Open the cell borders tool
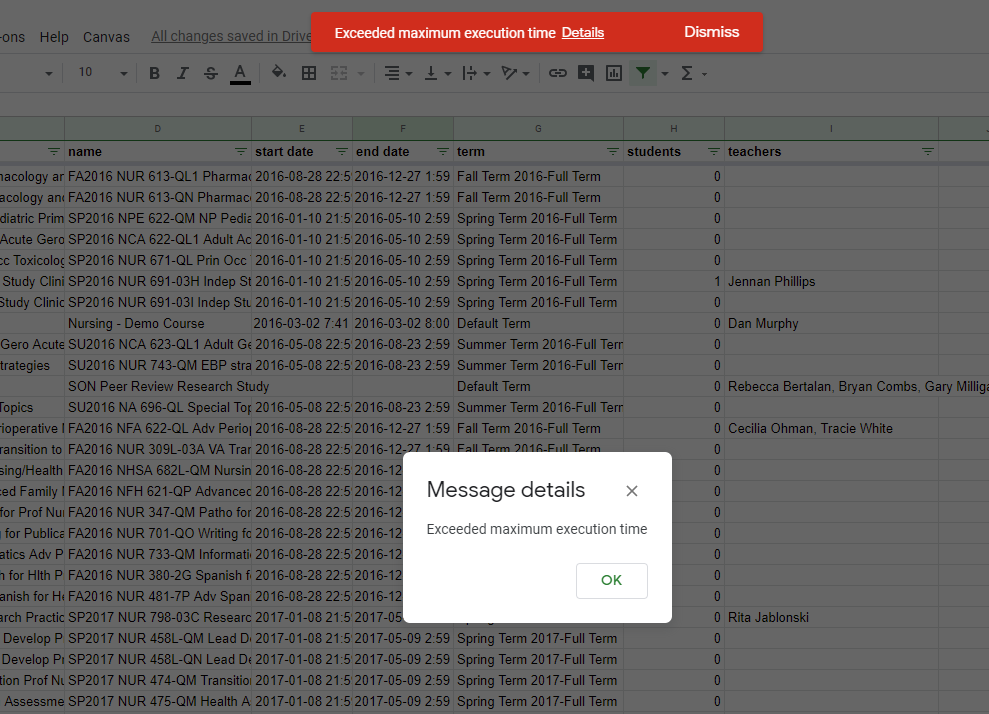The image size is (989, 714). 309,73
